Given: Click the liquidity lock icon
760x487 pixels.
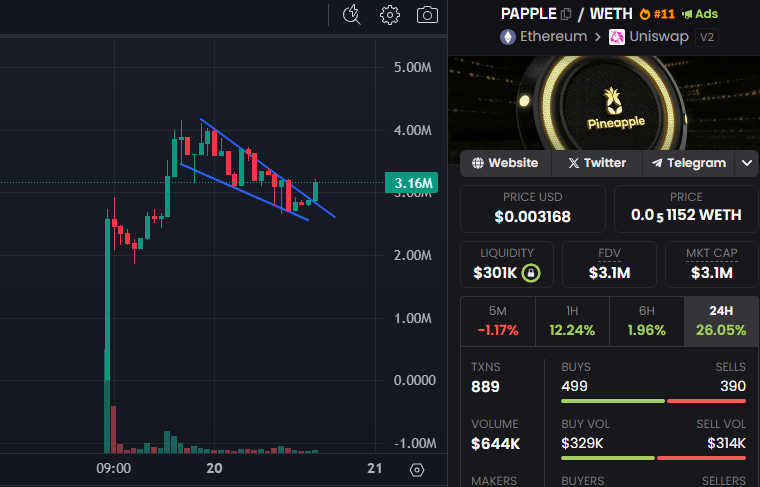Looking at the screenshot, I should click(531, 273).
